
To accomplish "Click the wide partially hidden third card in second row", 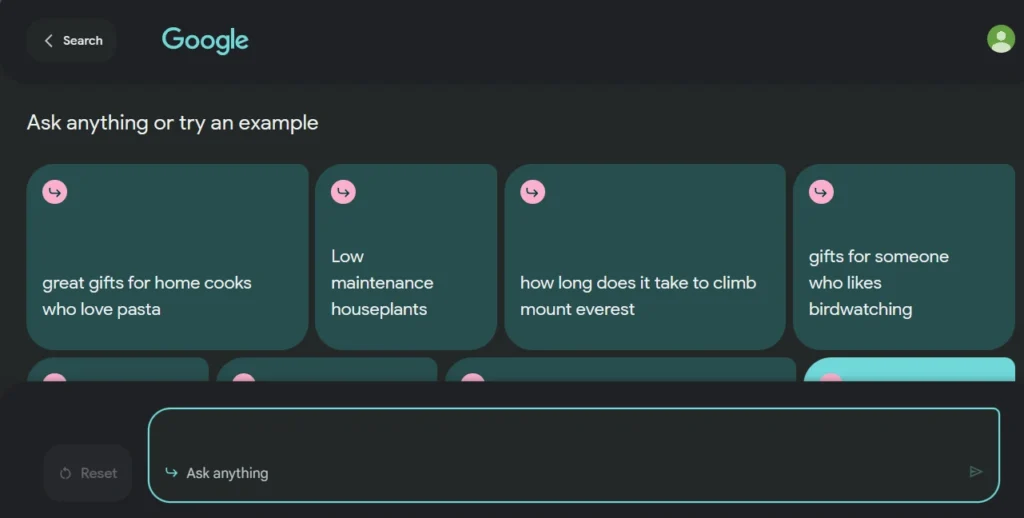I will coord(620,370).
